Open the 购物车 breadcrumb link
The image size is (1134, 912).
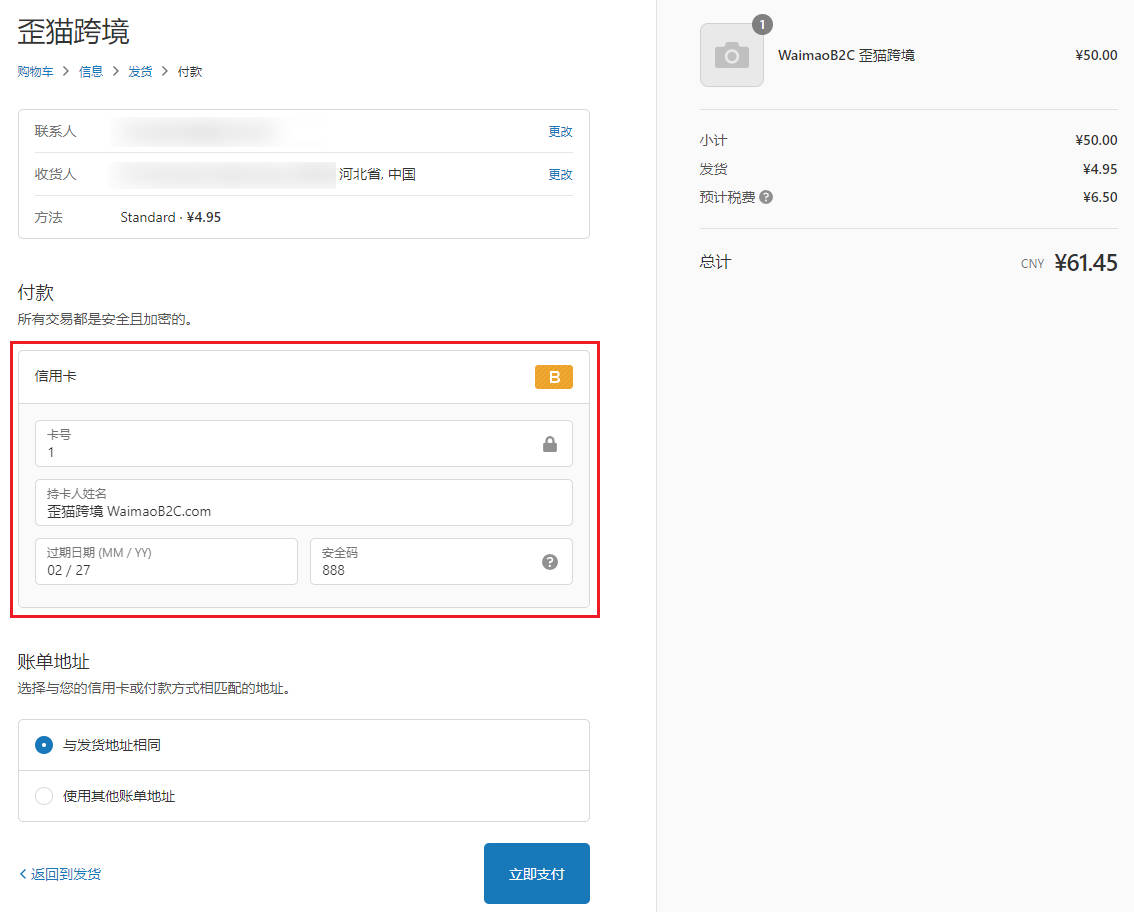pyautogui.click(x=35, y=71)
